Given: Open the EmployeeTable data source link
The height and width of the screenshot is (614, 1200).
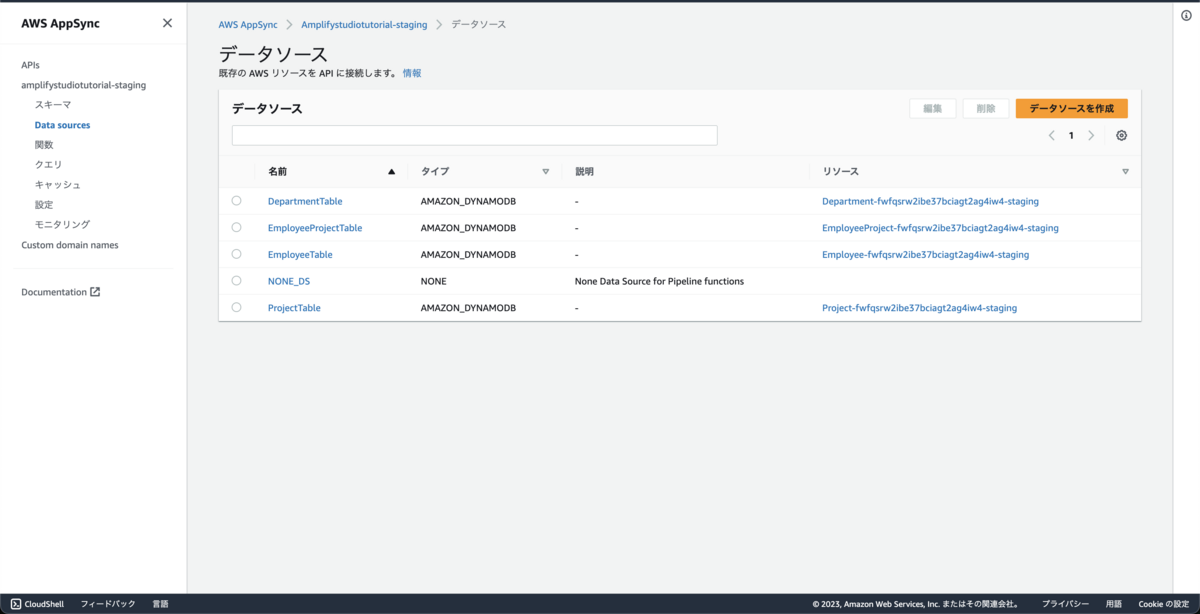Looking at the screenshot, I should [x=300, y=255].
